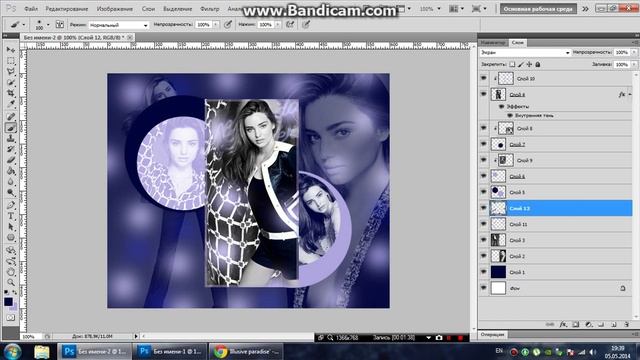Select the Brush tool in toolbox
The width and height of the screenshot is (640, 360).
tap(11, 128)
